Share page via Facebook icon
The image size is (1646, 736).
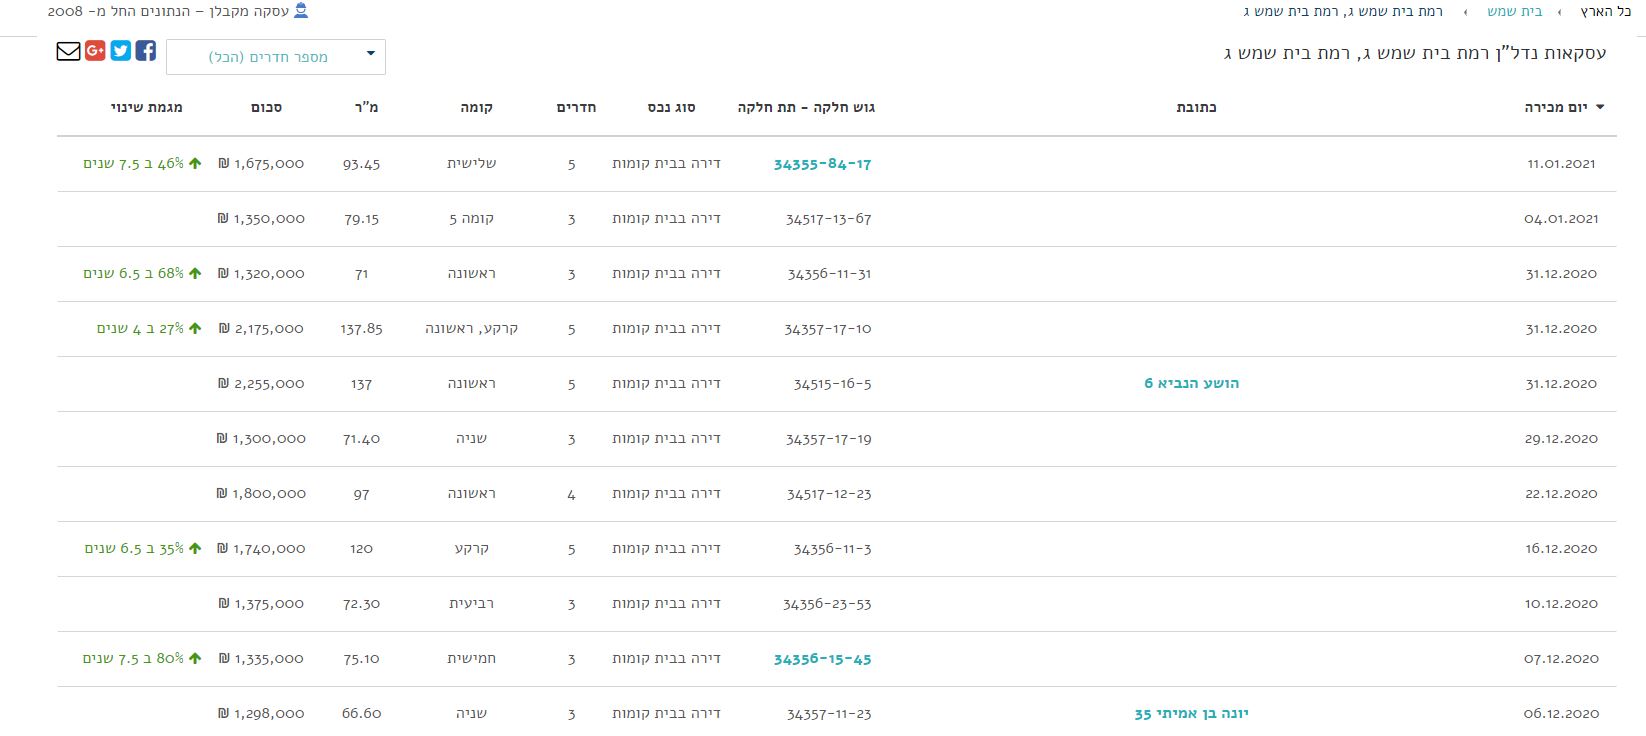tap(146, 51)
